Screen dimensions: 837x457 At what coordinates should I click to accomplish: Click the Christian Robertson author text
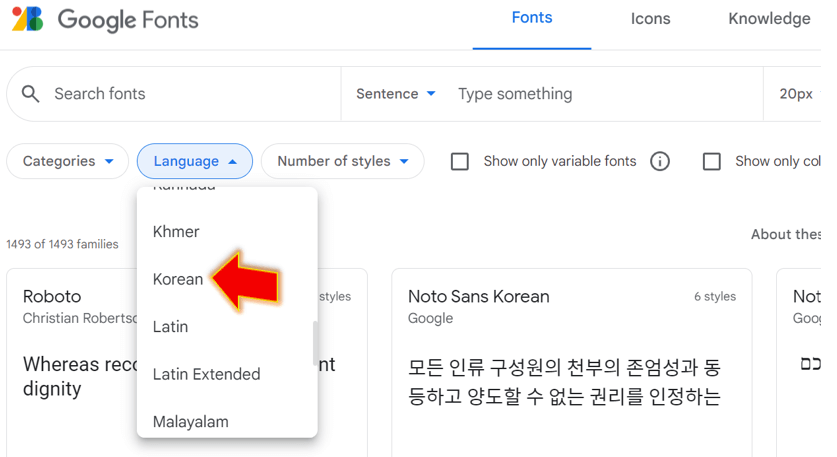coord(80,318)
